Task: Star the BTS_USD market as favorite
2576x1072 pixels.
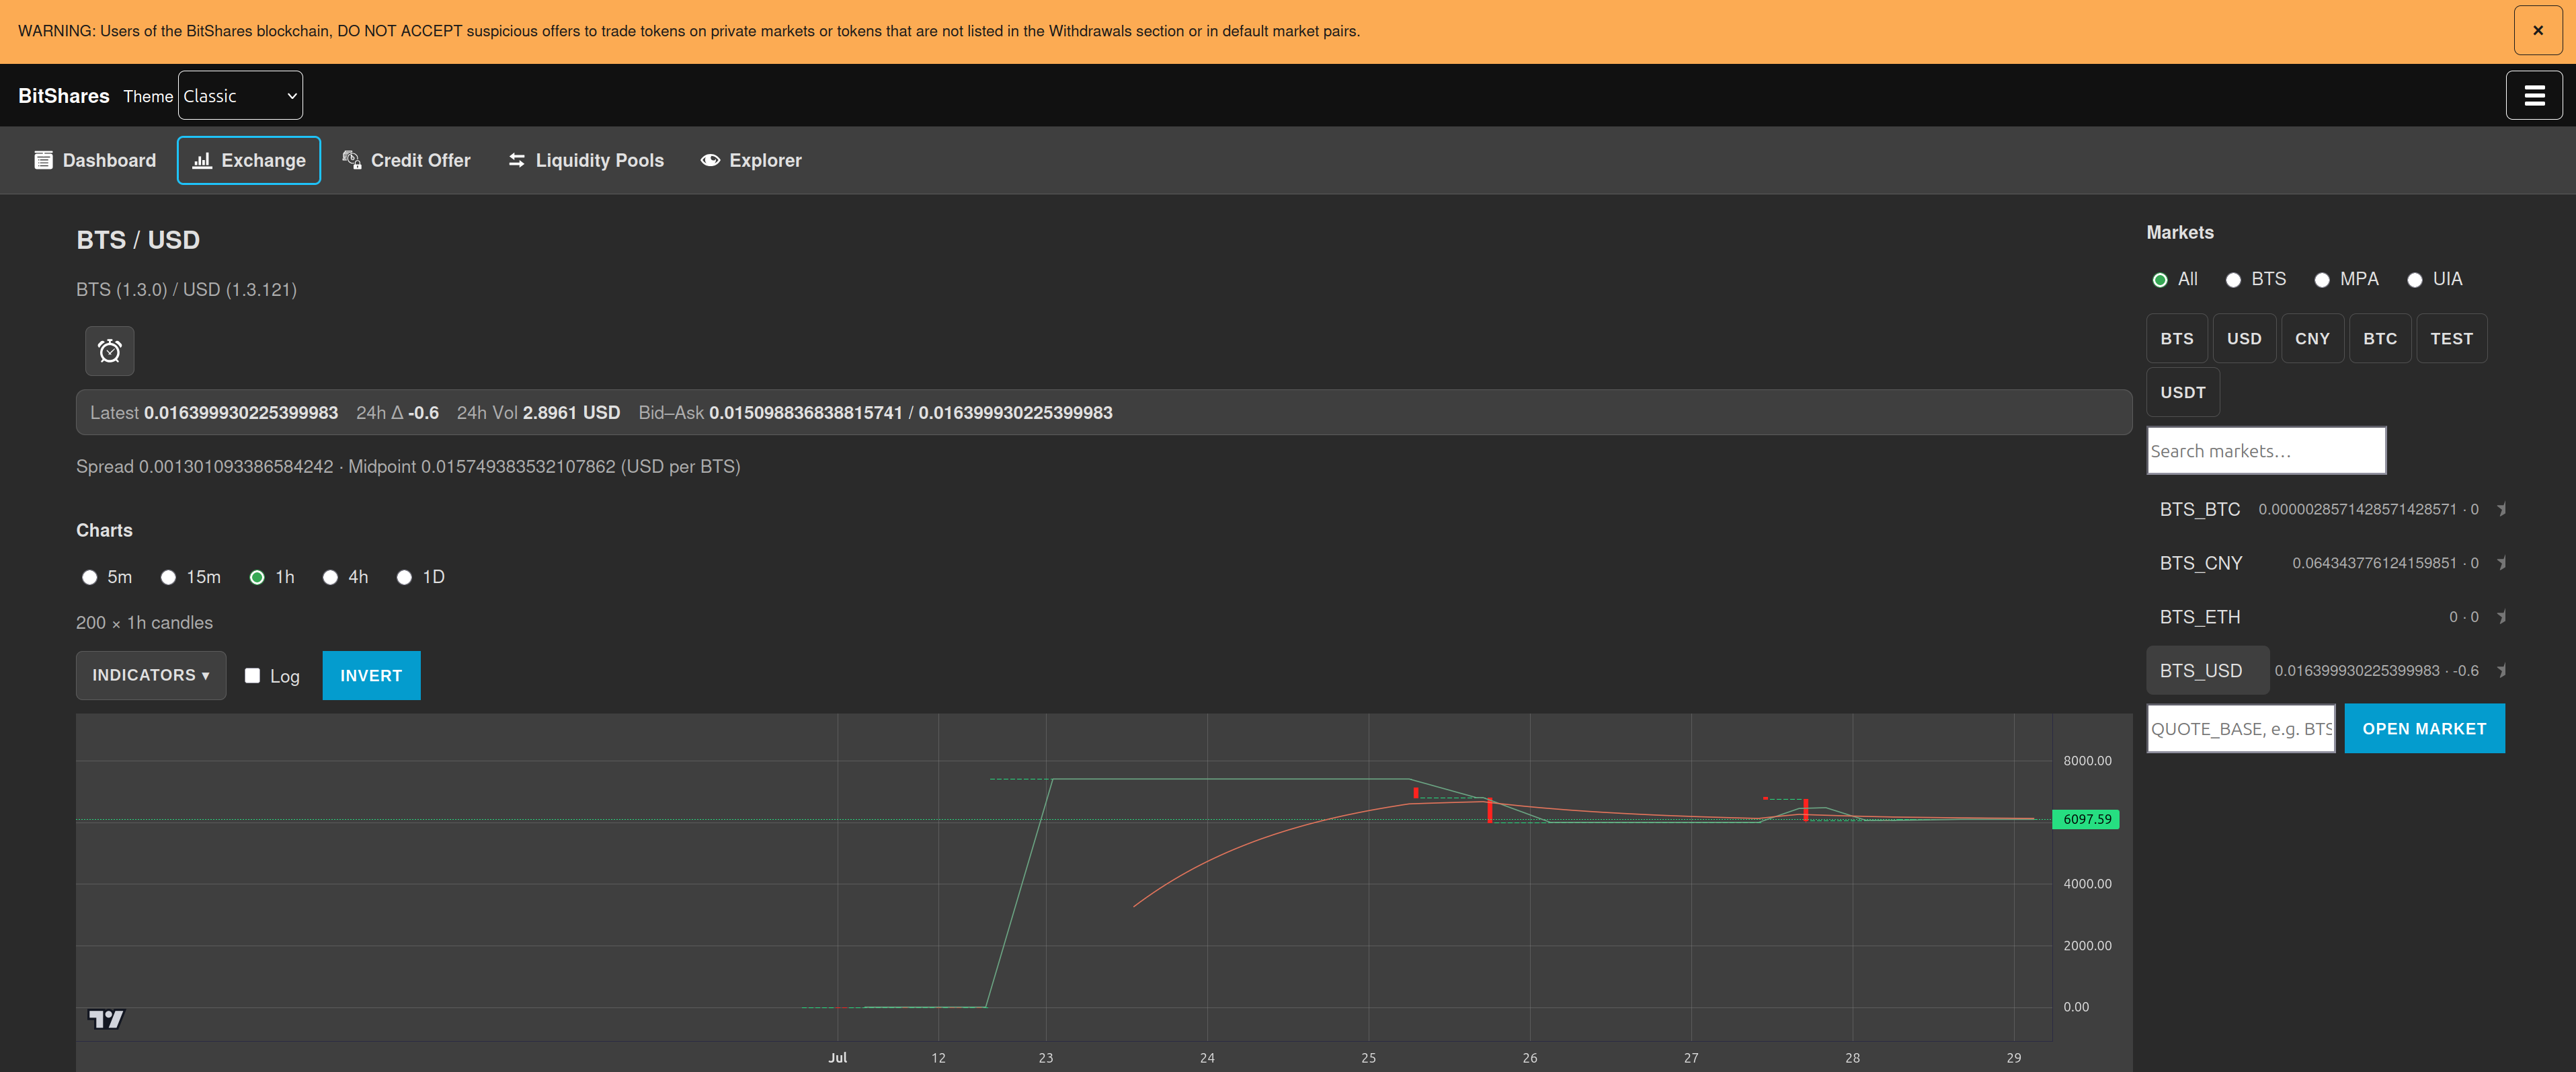Action: [x=2501, y=671]
